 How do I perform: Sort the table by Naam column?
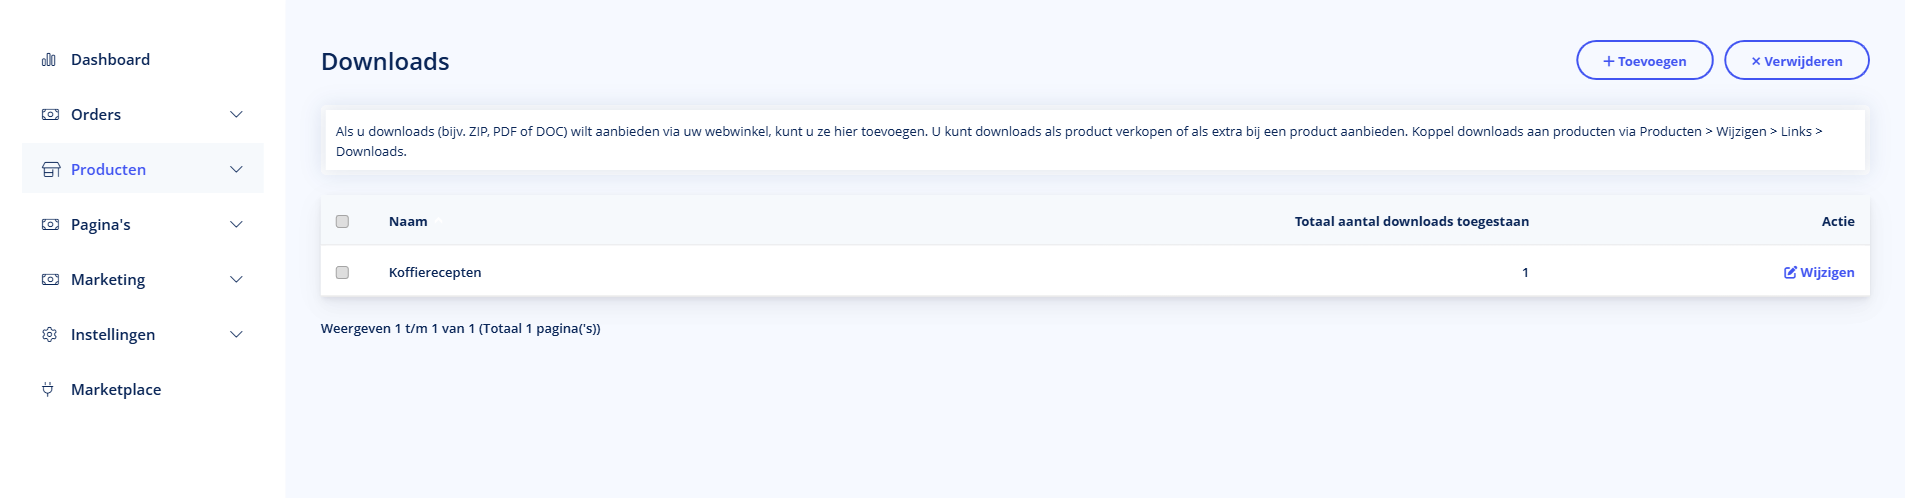408,221
